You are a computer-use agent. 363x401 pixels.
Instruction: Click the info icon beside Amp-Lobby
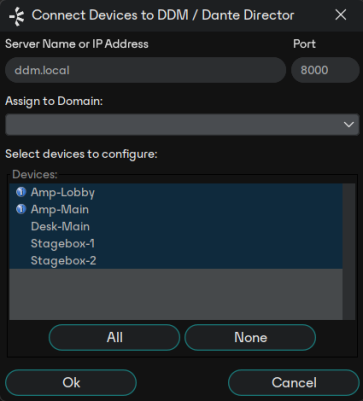coord(21,192)
